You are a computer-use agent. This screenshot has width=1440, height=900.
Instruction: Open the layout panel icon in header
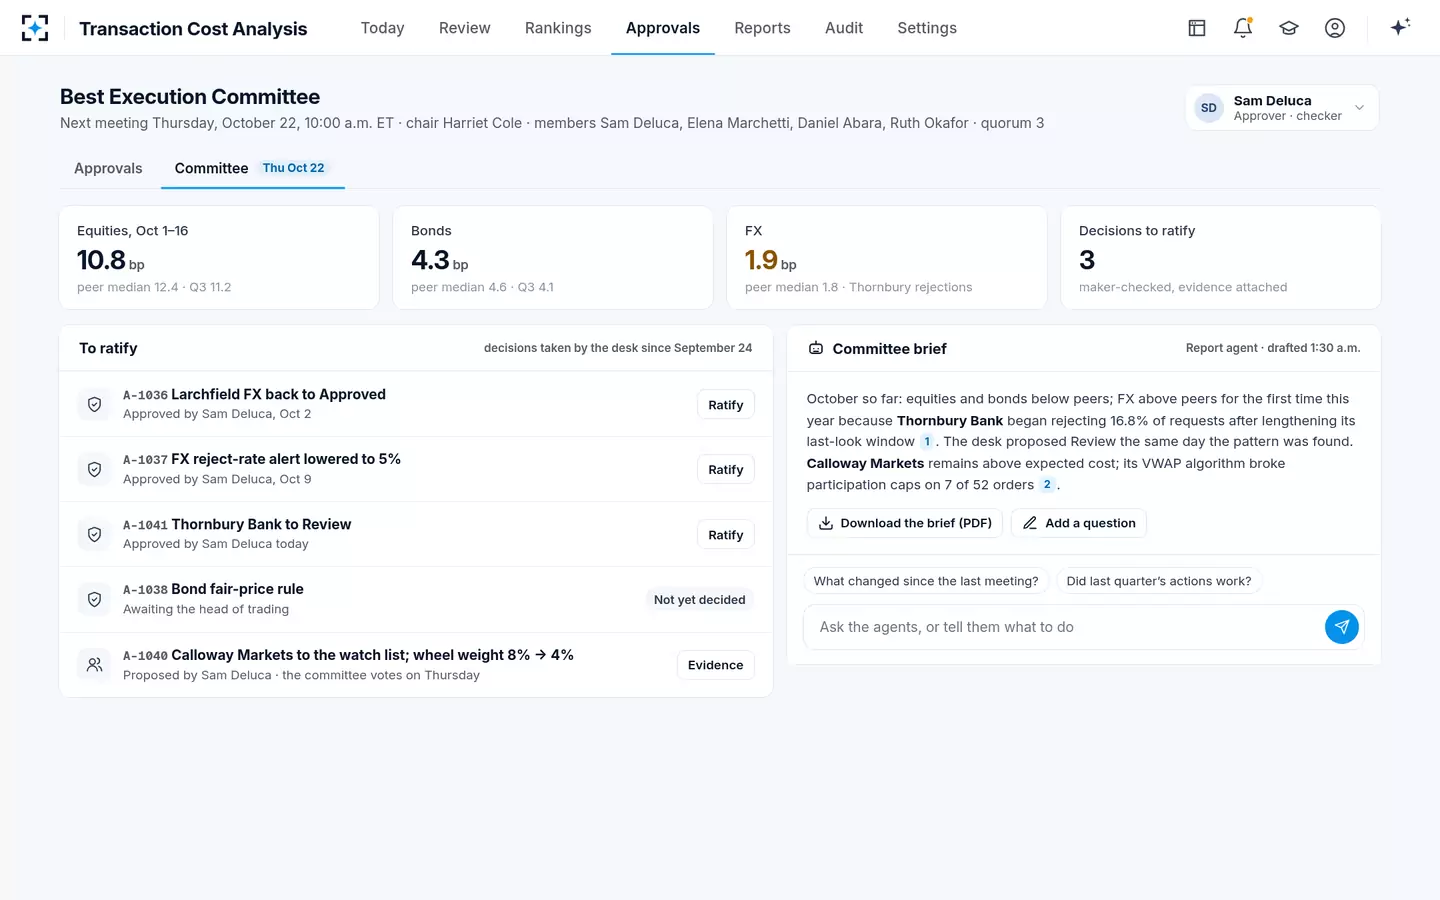[x=1197, y=28]
